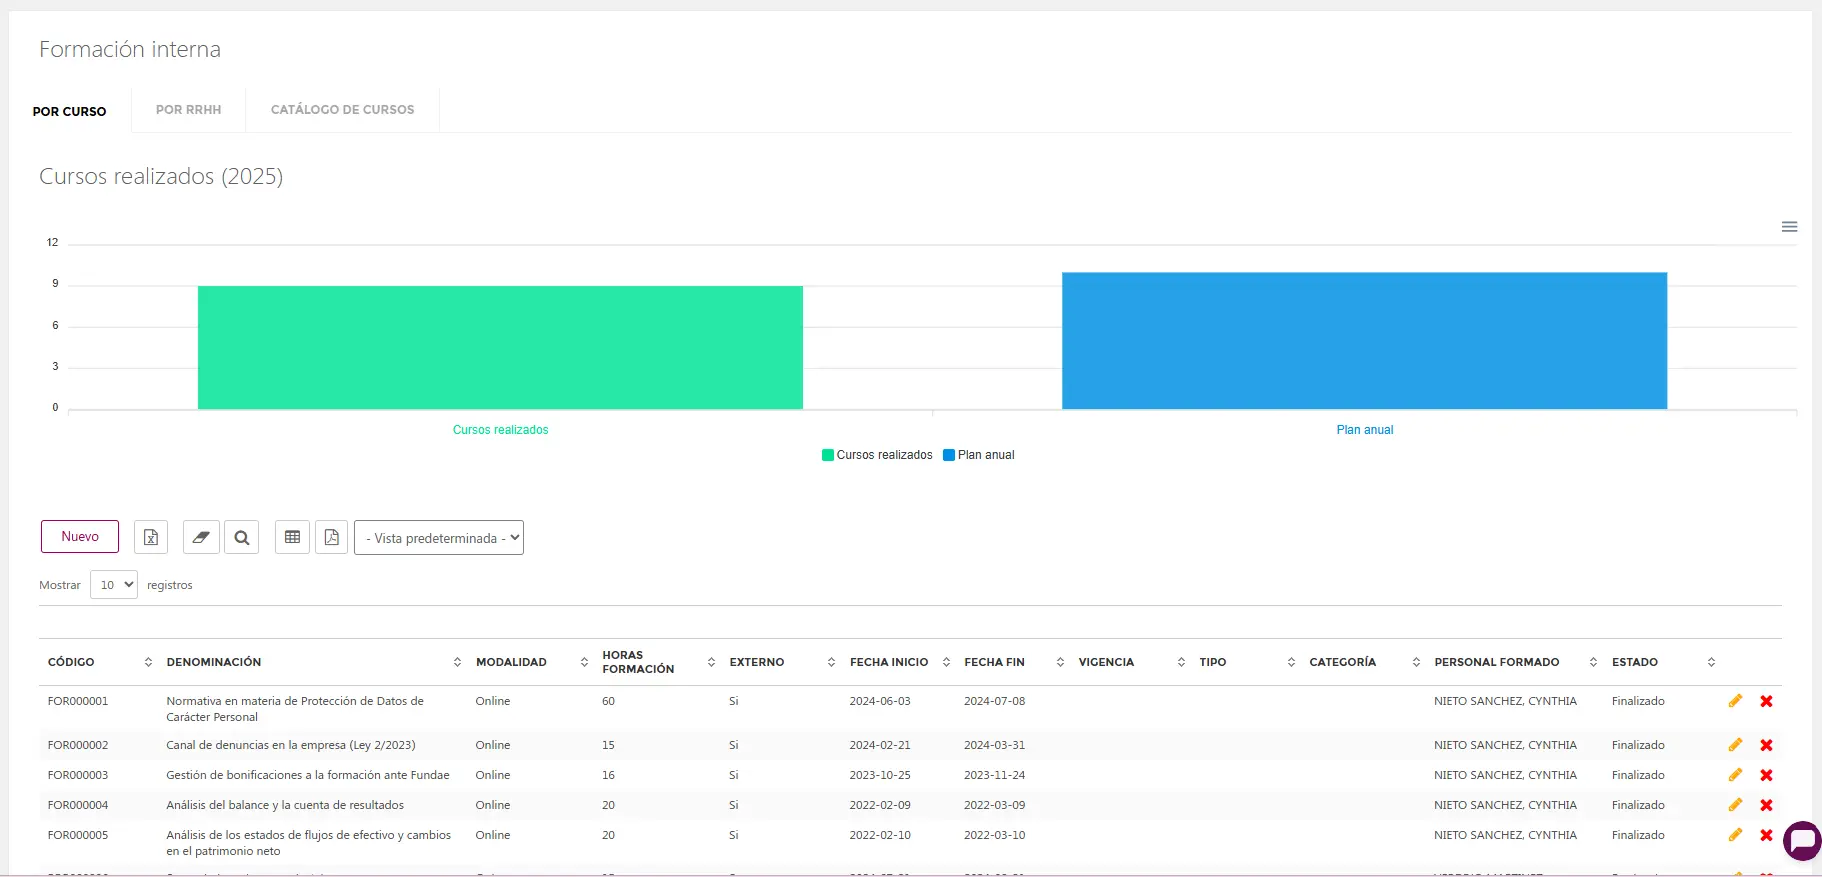Edit course FOR000004 with pencil icon

coord(1735,805)
